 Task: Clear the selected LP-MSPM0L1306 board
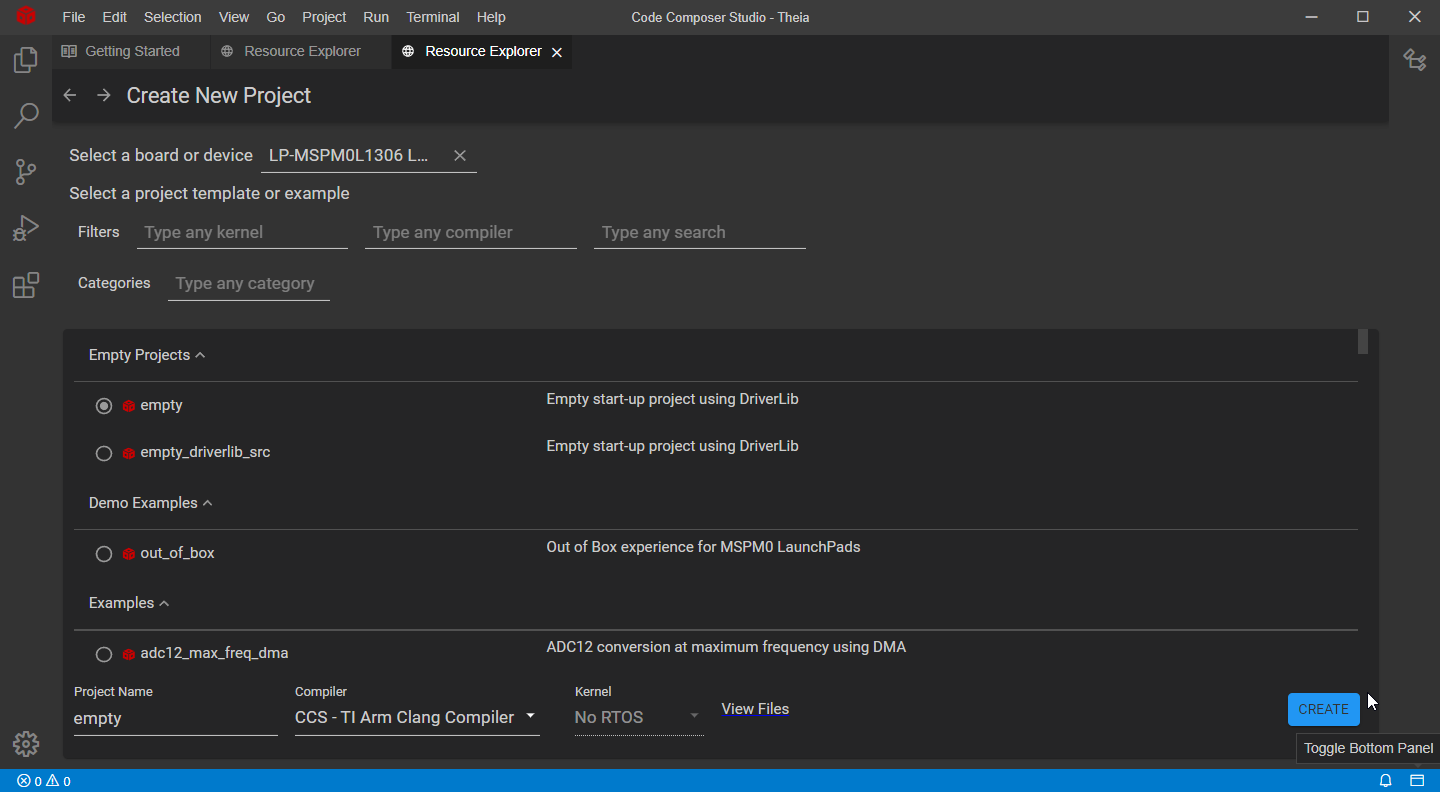point(460,155)
